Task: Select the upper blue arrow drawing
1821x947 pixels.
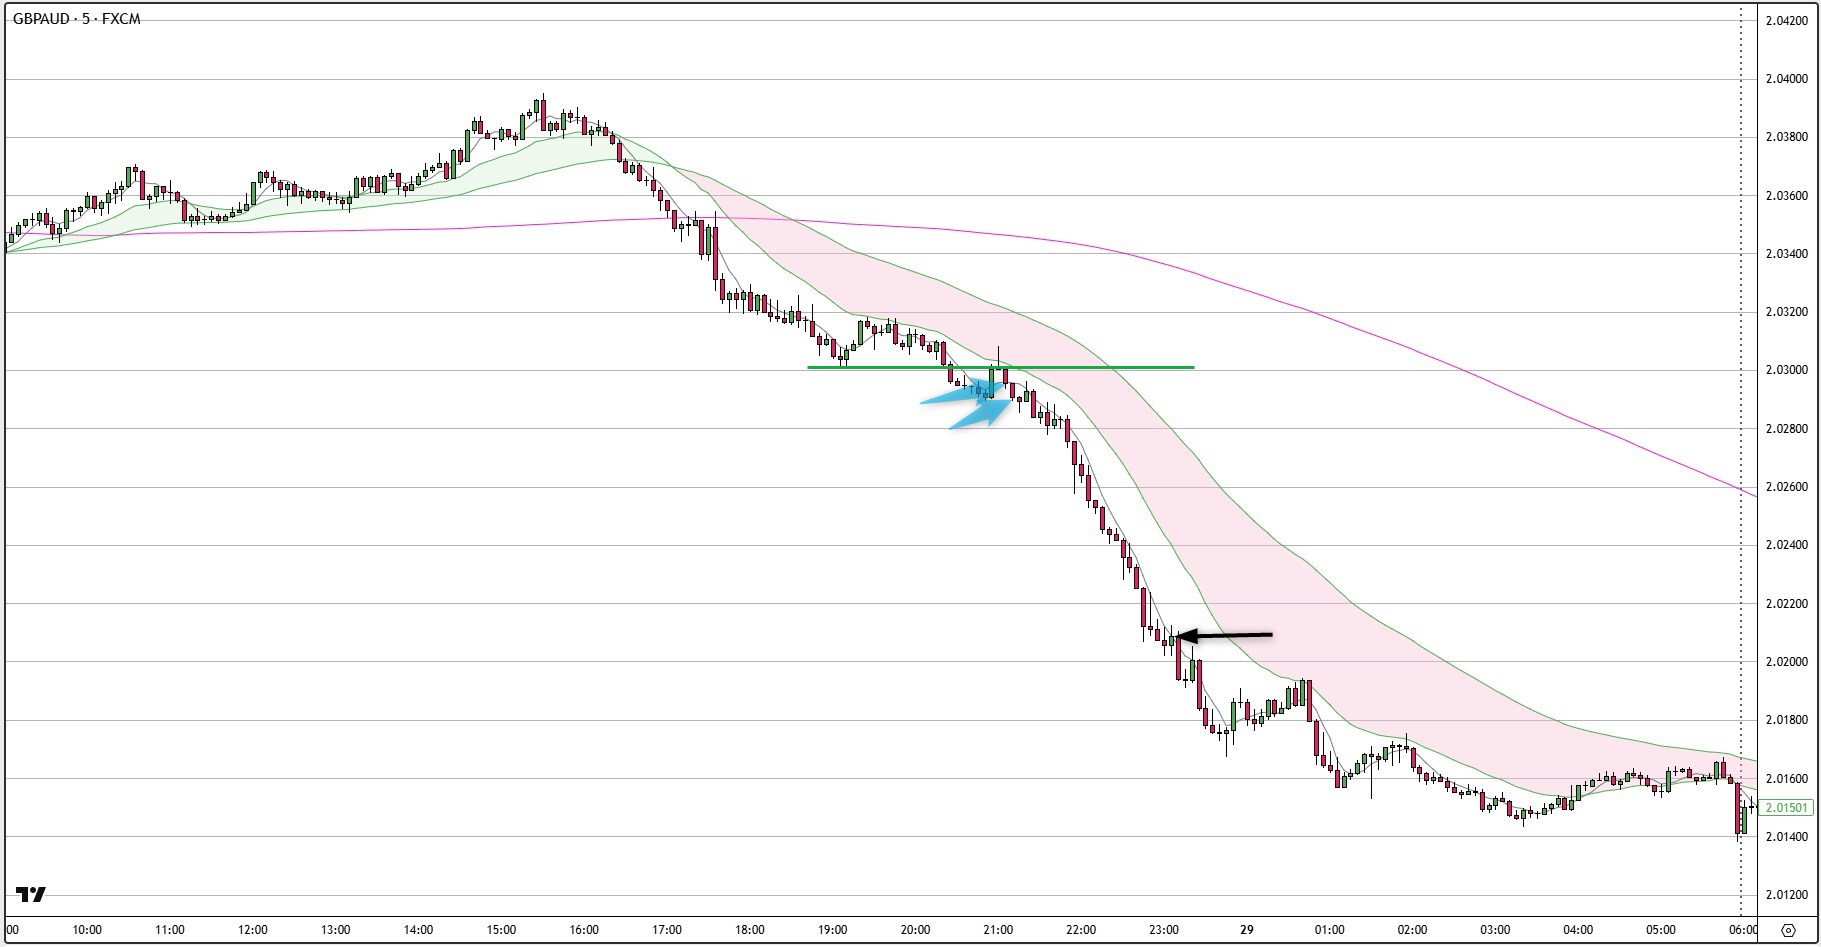Action: pos(955,395)
